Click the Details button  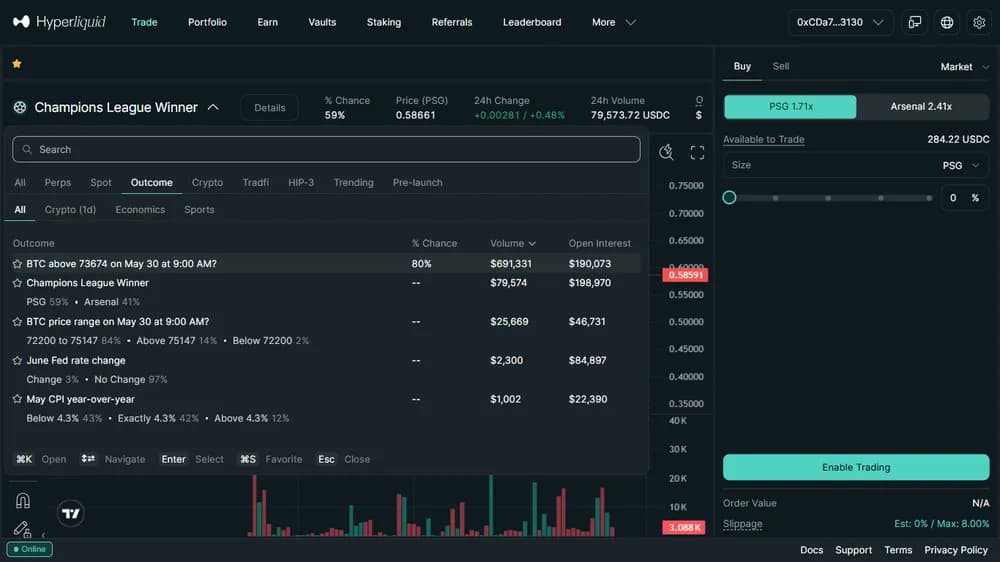[x=270, y=108]
